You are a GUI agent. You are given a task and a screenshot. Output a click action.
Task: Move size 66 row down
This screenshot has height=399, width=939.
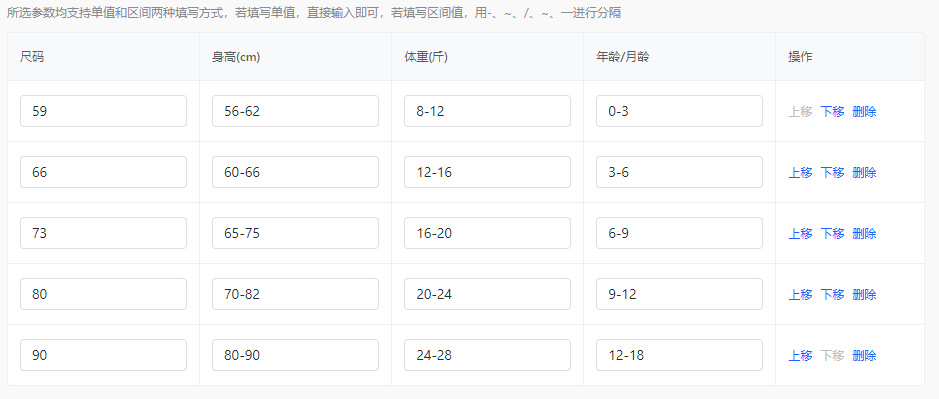click(x=832, y=173)
